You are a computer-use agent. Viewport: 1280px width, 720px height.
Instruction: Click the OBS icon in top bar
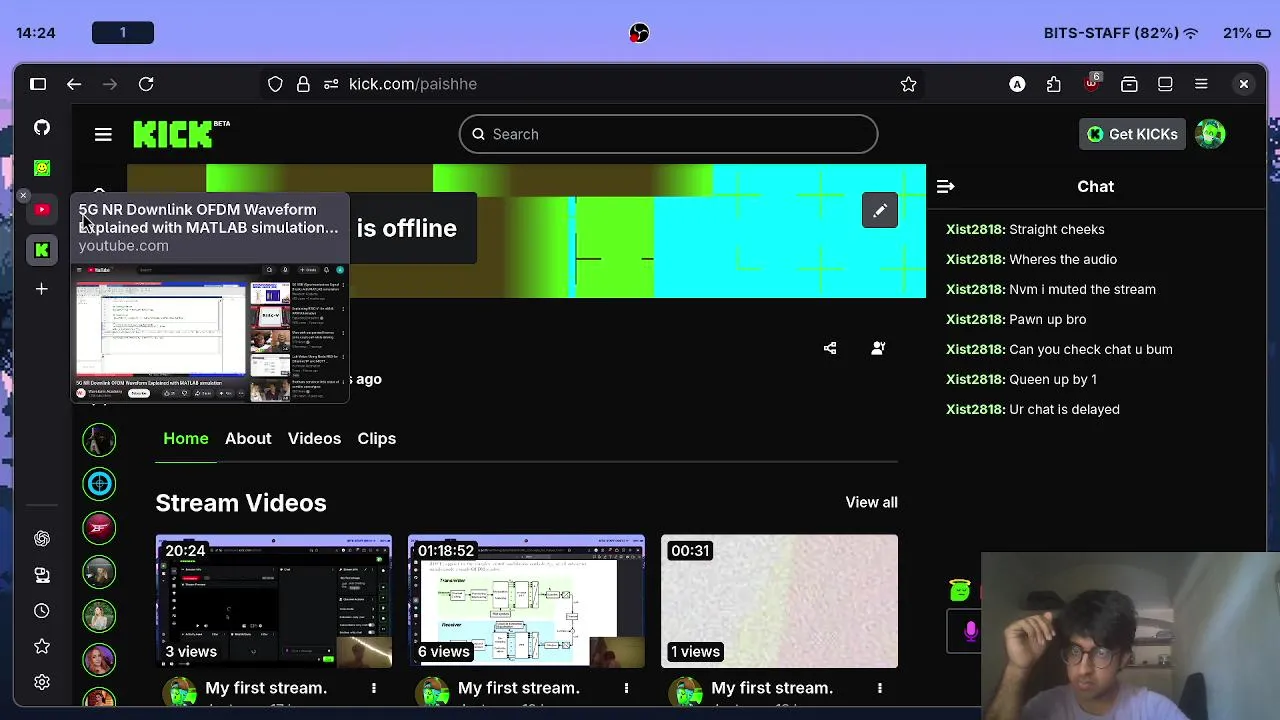(x=639, y=33)
